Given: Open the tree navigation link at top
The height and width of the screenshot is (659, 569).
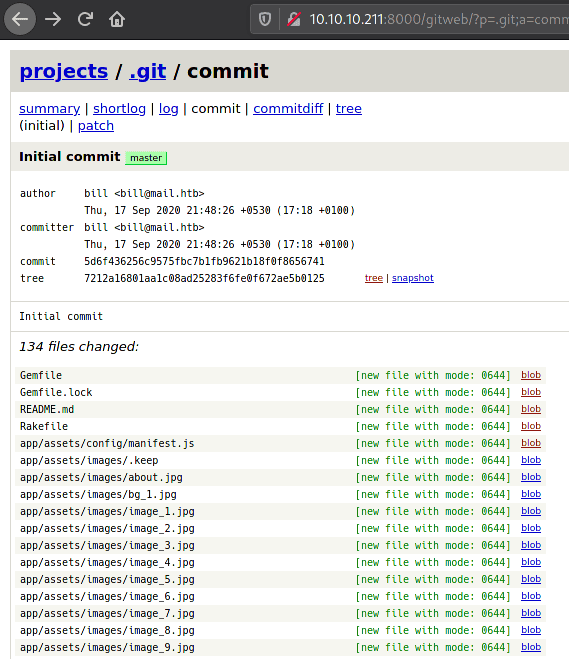Looking at the screenshot, I should coord(348,108).
